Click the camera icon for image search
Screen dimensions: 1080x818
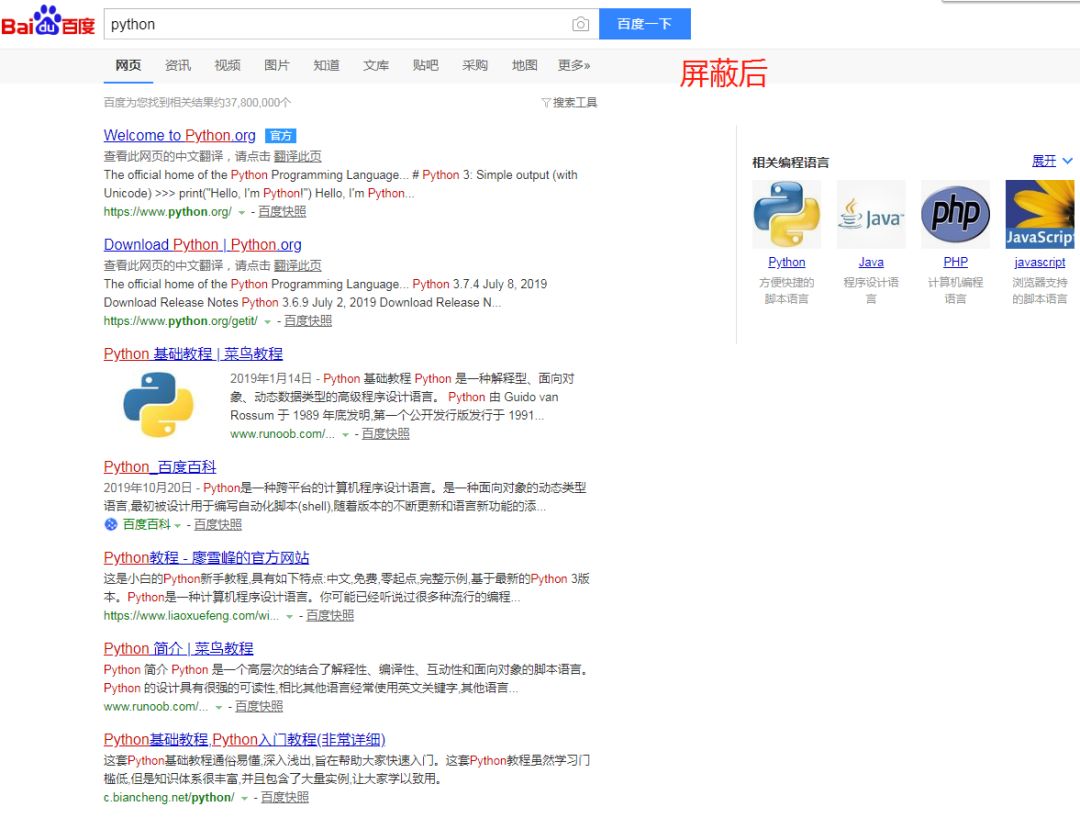coord(580,23)
